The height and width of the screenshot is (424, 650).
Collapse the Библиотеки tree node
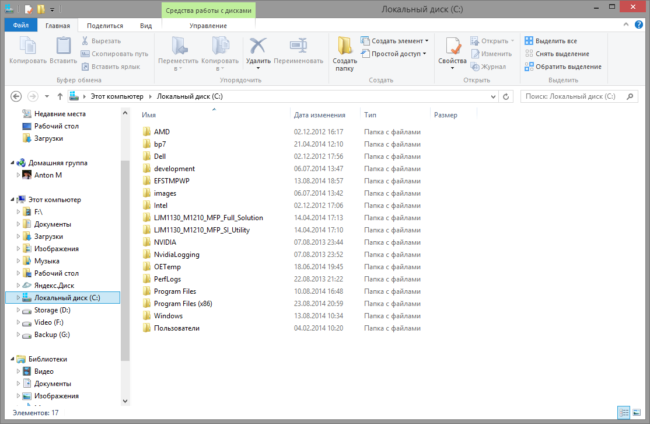(x=12, y=359)
